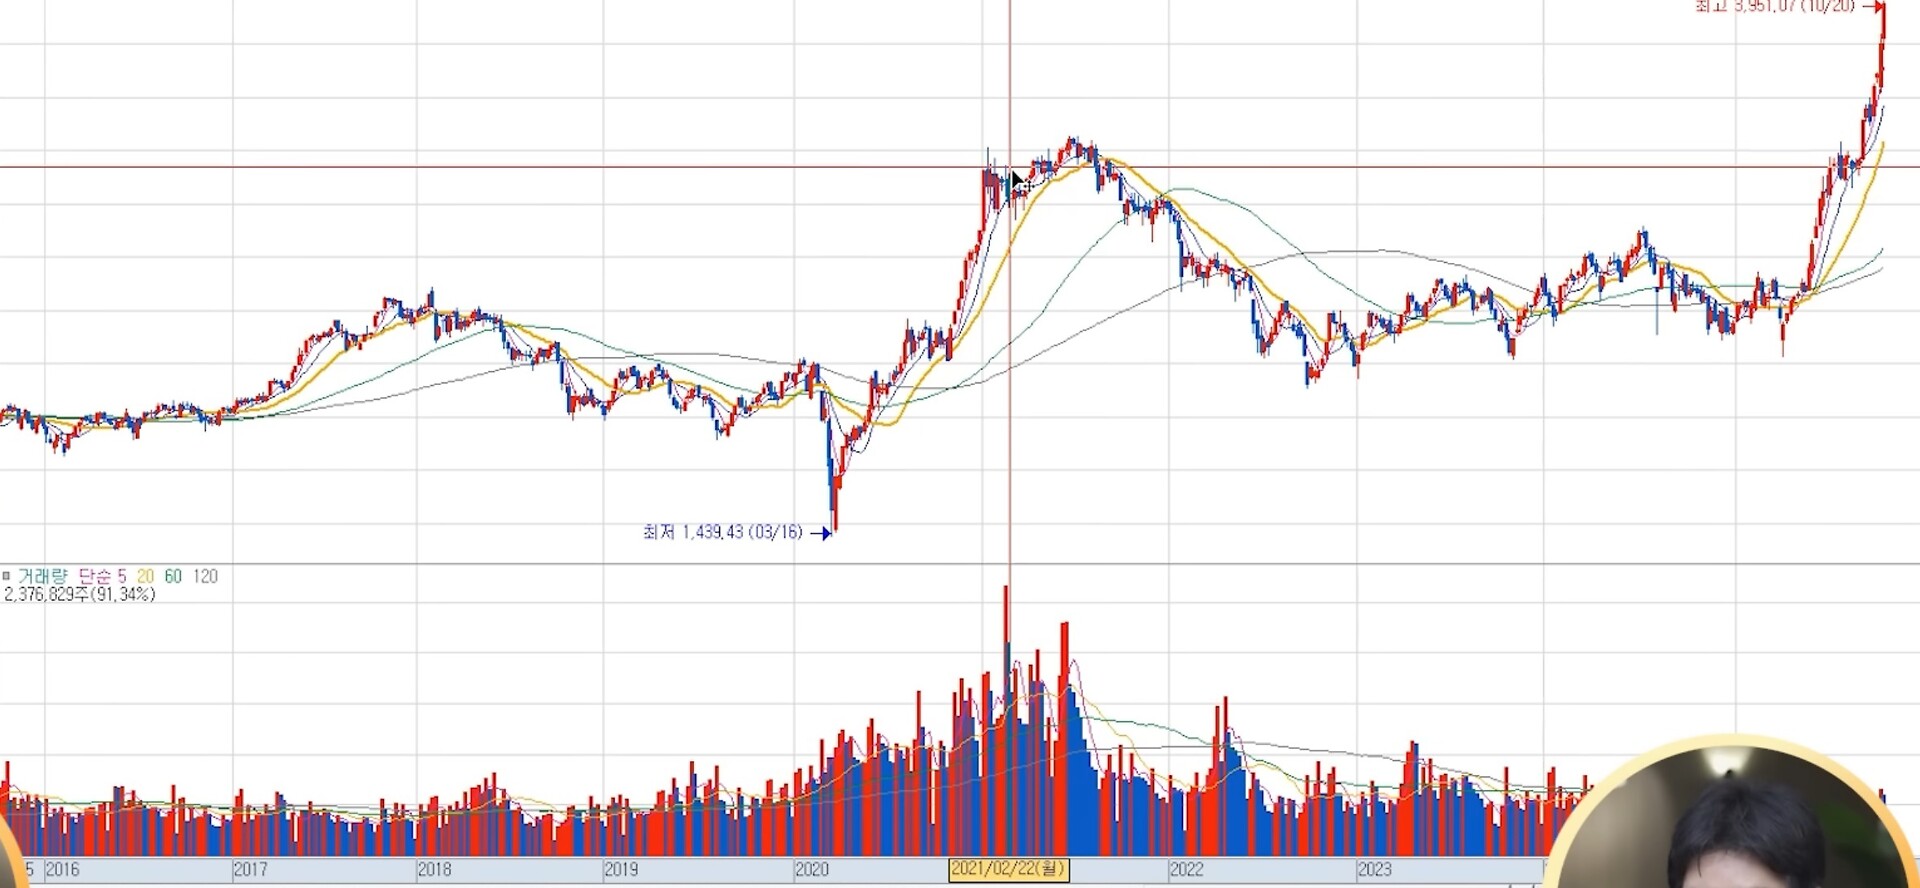The image size is (1920, 888).
Task: Select the 20-period volume average label
Action: pos(146,576)
